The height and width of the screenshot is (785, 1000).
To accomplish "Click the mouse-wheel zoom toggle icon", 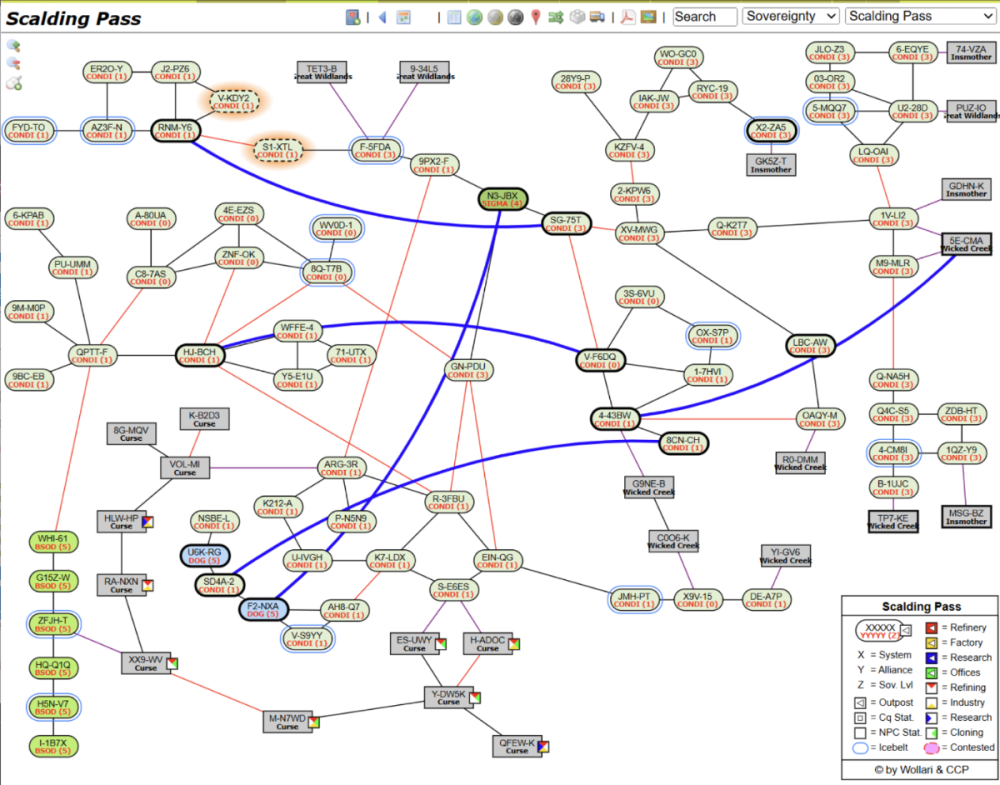I will pos(14,84).
